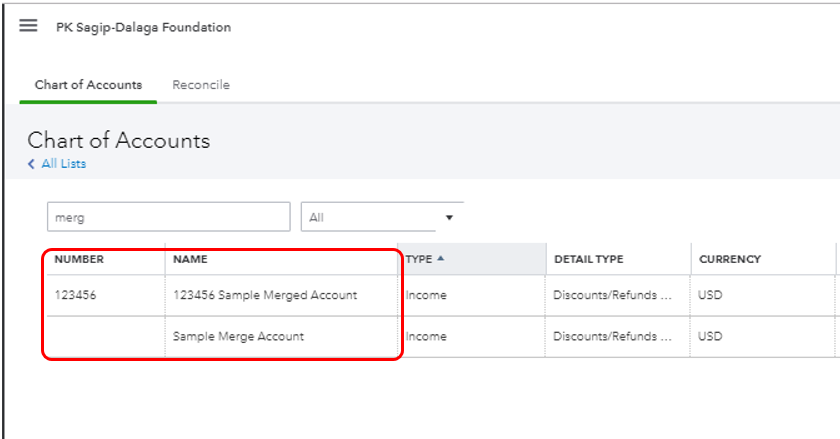840x439 pixels.
Task: Go back to All Lists
Action: (x=63, y=164)
